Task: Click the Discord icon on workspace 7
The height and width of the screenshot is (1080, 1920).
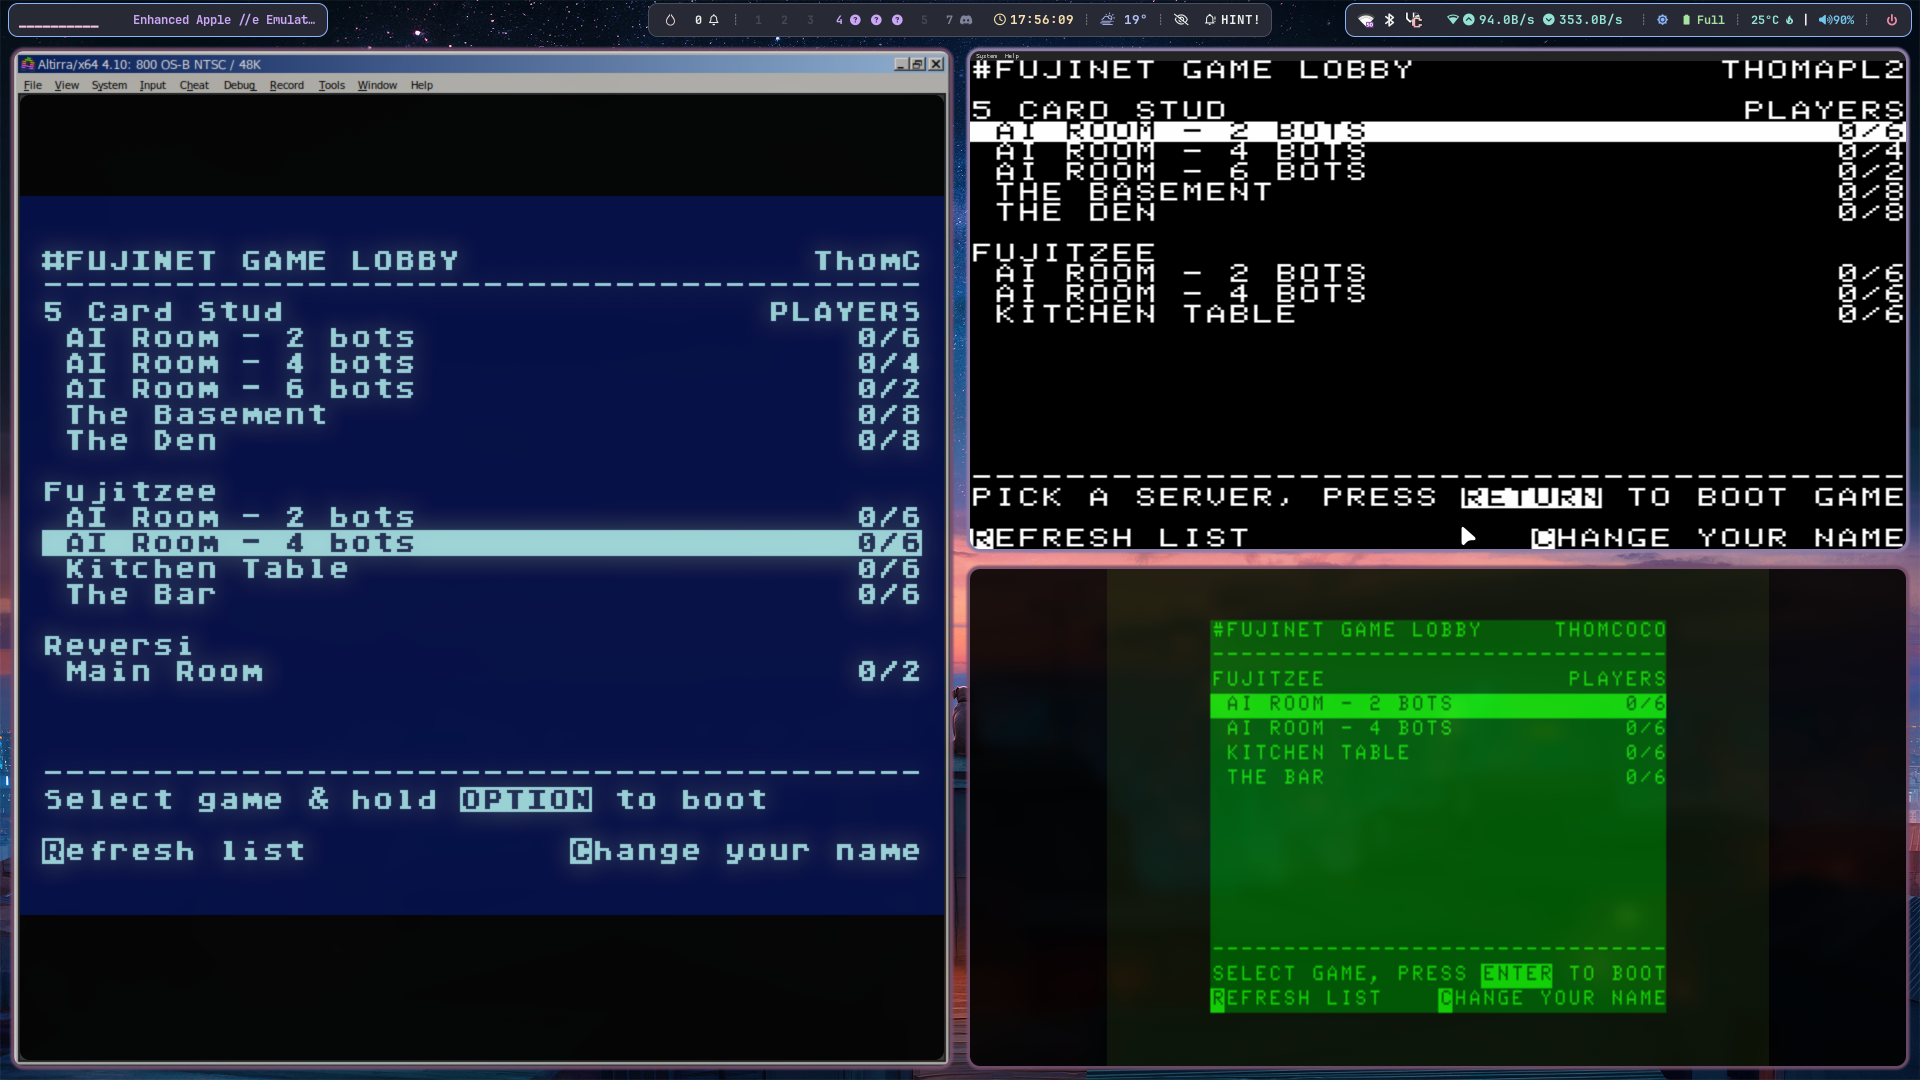Action: (966, 20)
